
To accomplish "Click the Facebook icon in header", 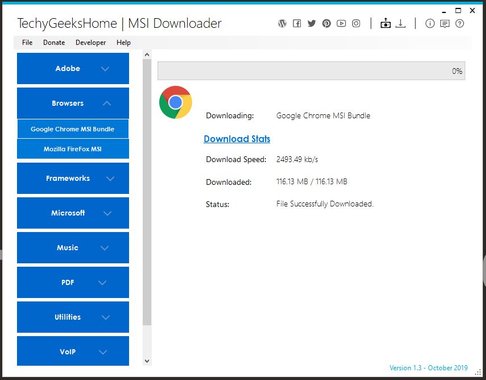I will [x=297, y=23].
